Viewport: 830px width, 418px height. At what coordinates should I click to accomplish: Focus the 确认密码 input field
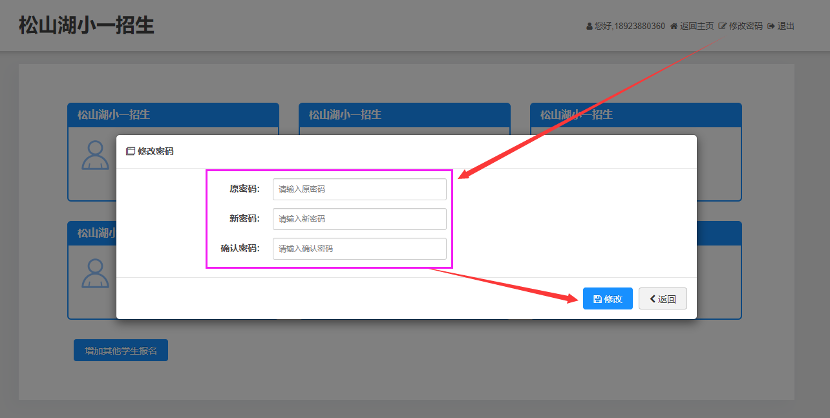(x=359, y=249)
